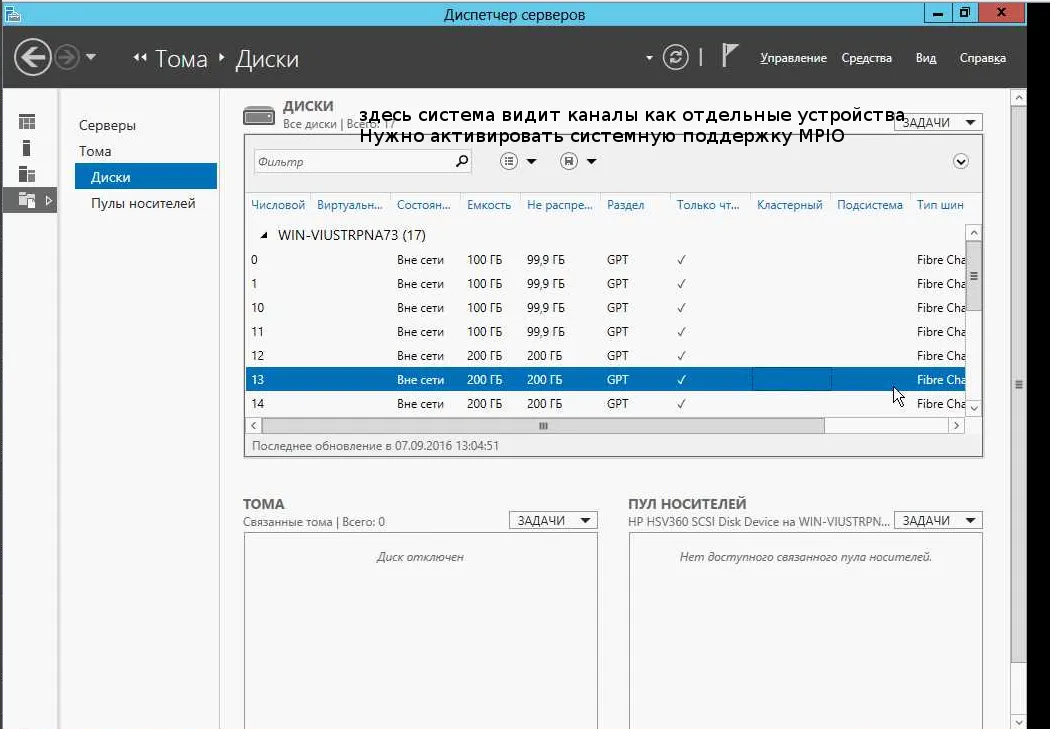Open the notifications flag icon
The height and width of the screenshot is (729, 1050).
pyautogui.click(x=729, y=56)
